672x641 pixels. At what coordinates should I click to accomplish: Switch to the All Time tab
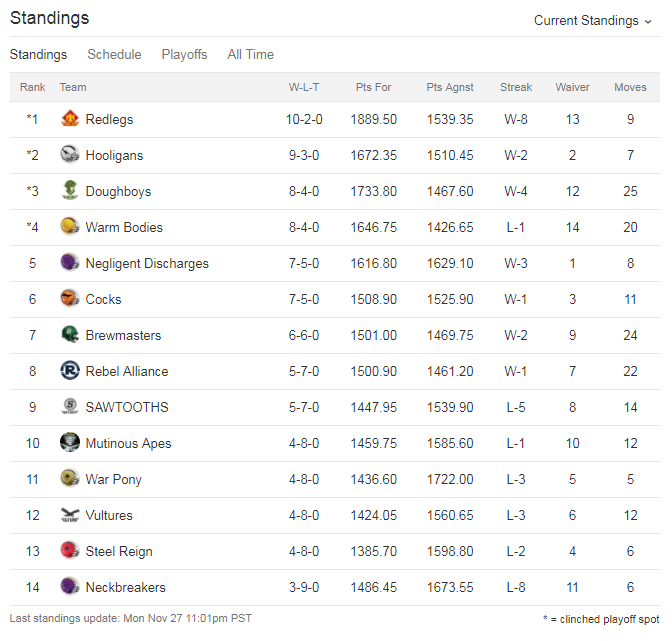[x=251, y=54]
